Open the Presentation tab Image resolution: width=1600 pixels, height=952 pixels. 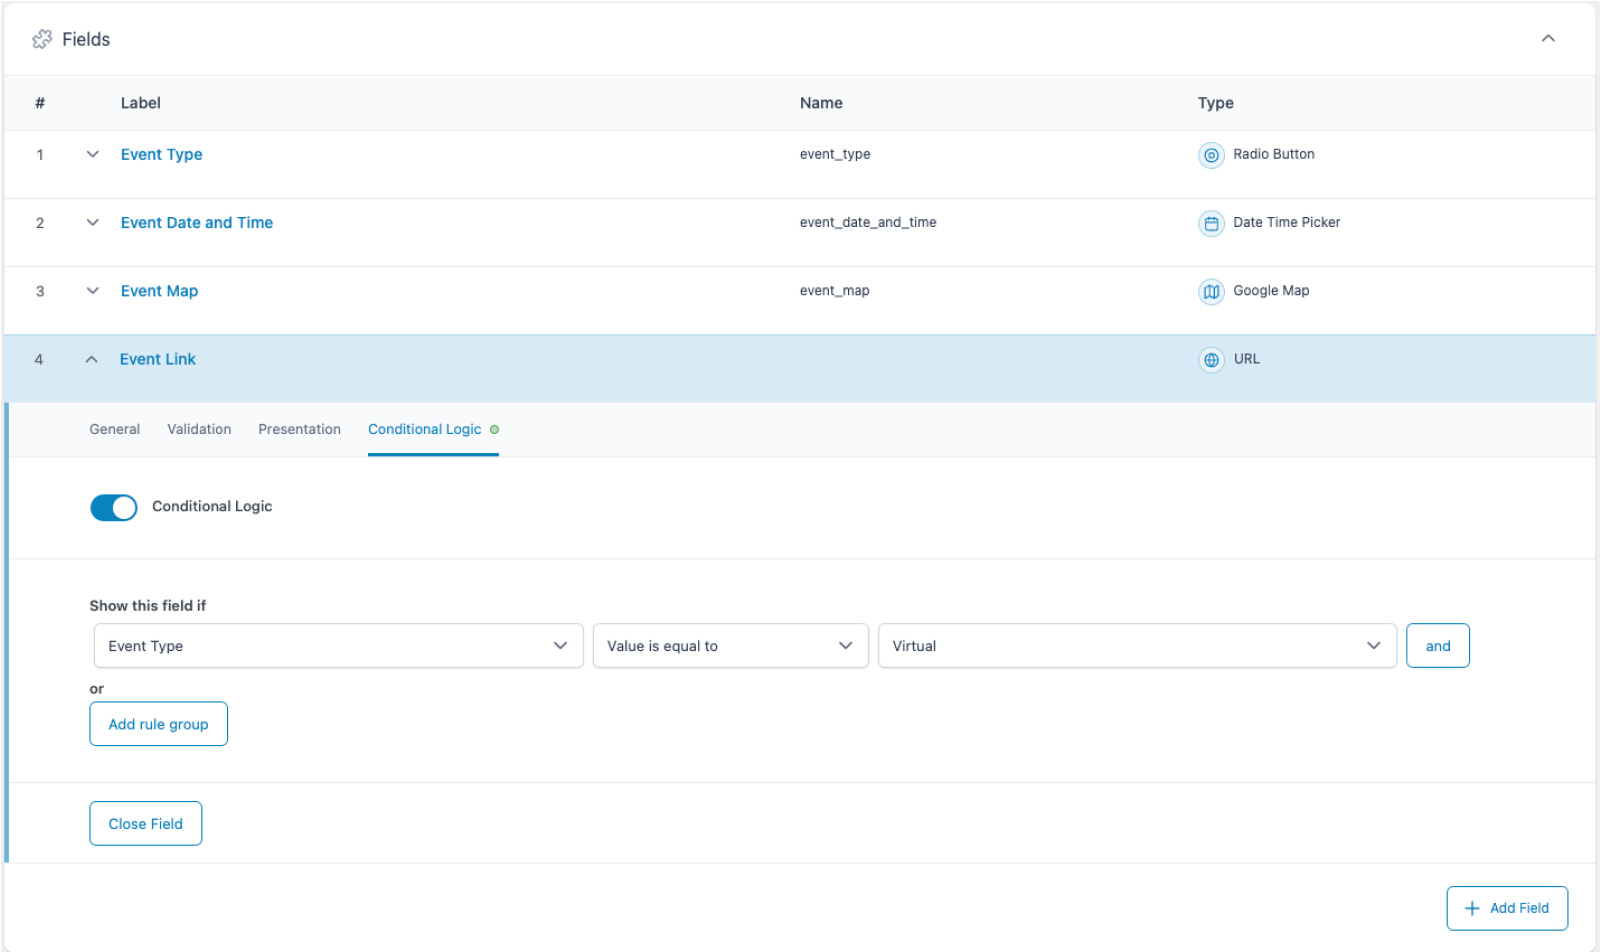click(x=299, y=429)
